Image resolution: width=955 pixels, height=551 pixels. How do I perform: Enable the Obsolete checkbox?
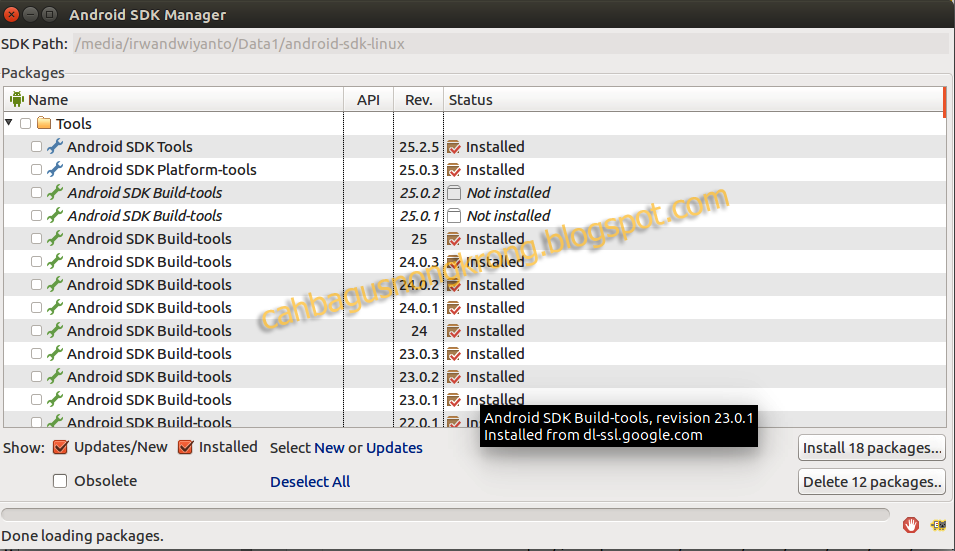click(x=60, y=481)
